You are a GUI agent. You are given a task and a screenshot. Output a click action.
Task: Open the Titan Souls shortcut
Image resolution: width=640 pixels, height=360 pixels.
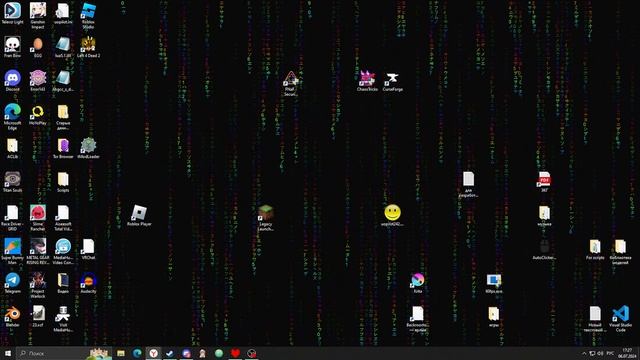(x=13, y=181)
